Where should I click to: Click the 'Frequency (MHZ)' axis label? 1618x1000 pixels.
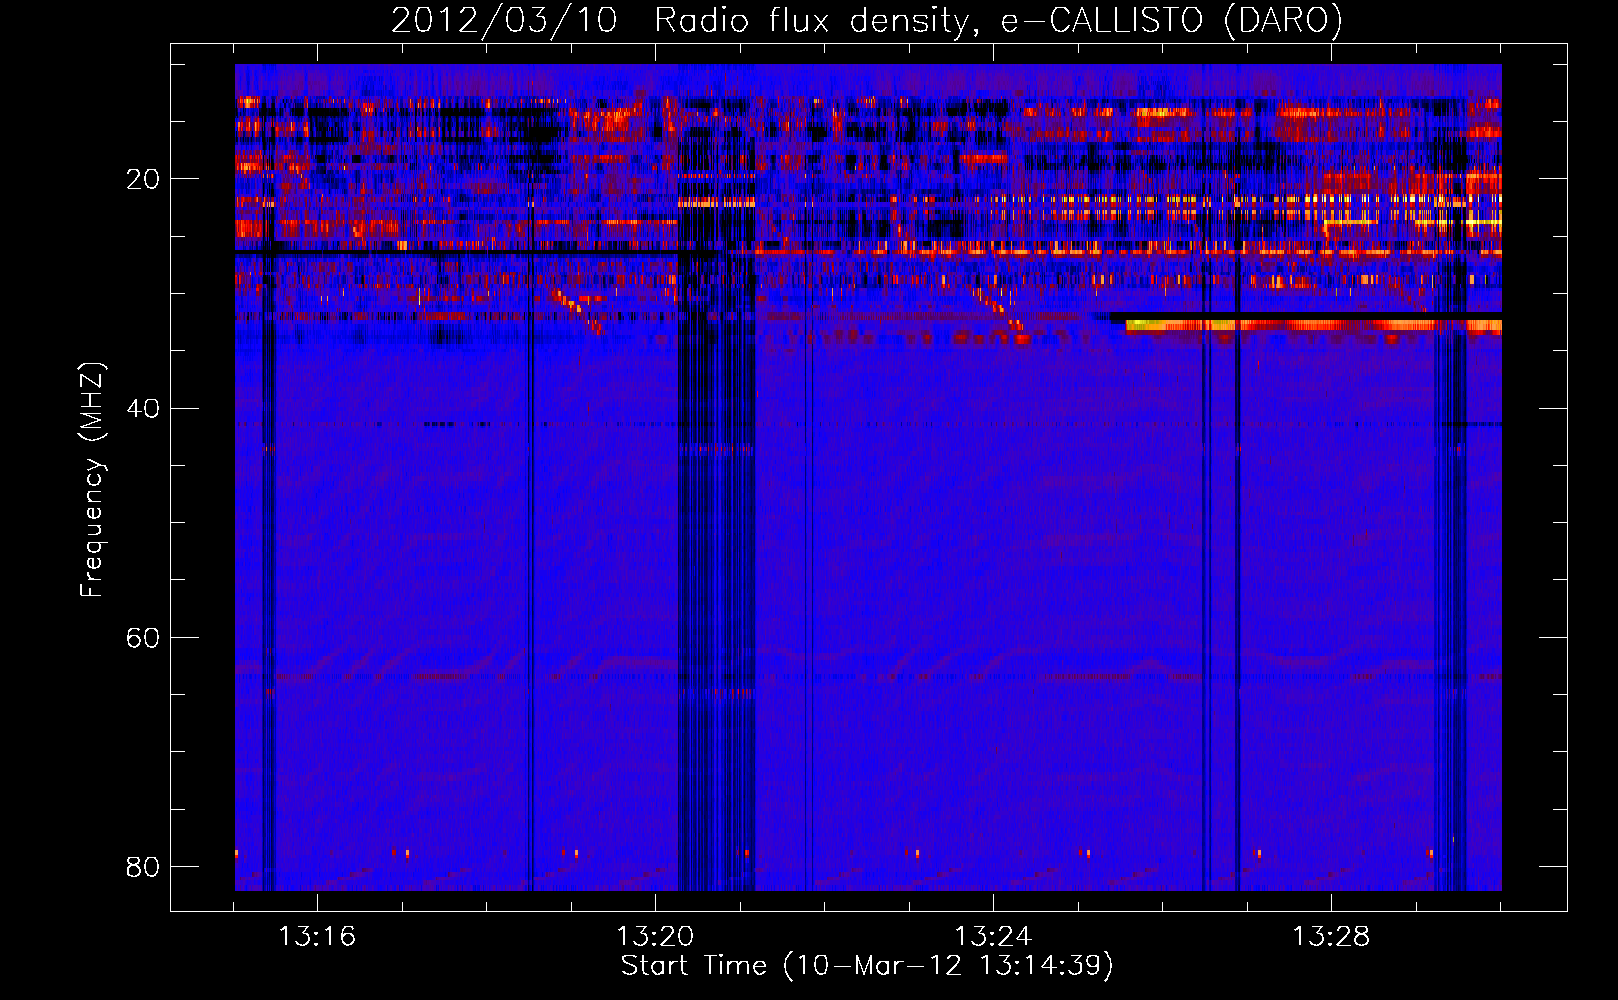tap(91, 480)
